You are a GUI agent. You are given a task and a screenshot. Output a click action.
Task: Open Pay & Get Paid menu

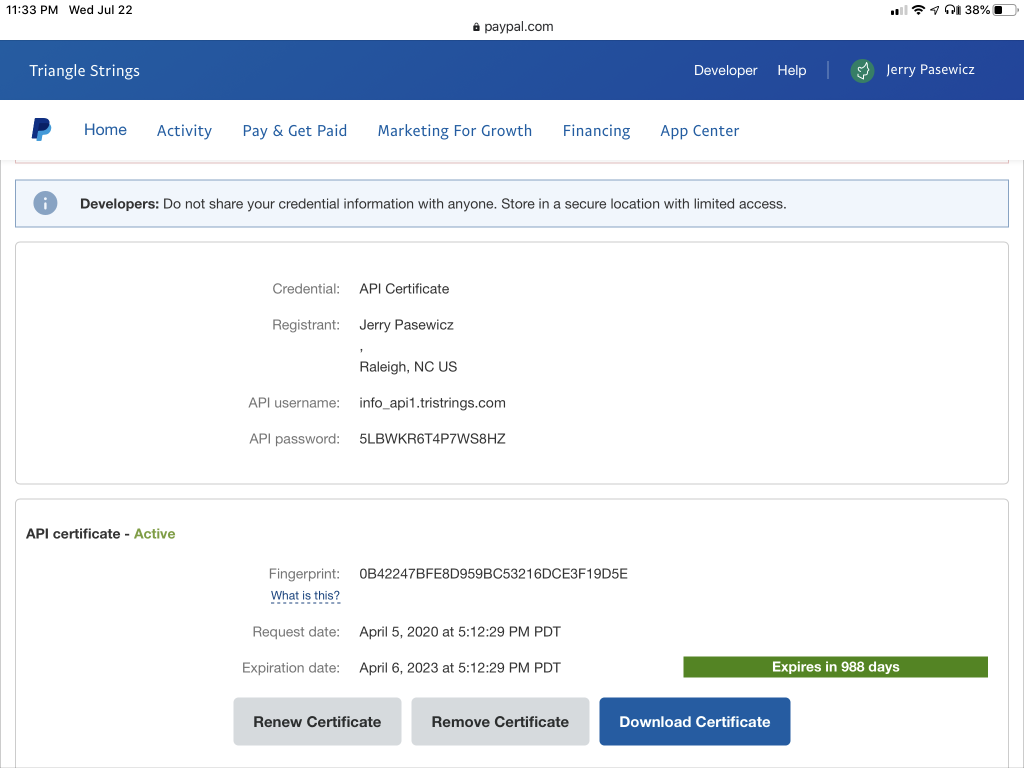(x=295, y=131)
